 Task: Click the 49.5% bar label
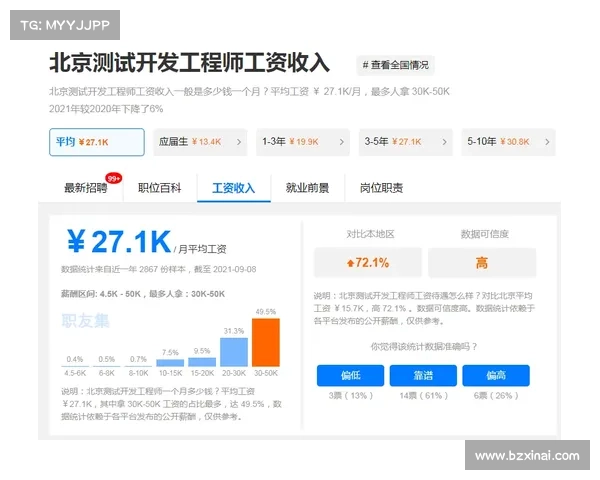(266, 312)
